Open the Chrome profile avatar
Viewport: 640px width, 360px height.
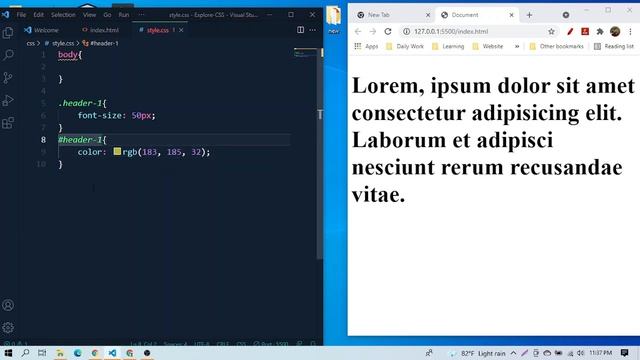point(615,31)
